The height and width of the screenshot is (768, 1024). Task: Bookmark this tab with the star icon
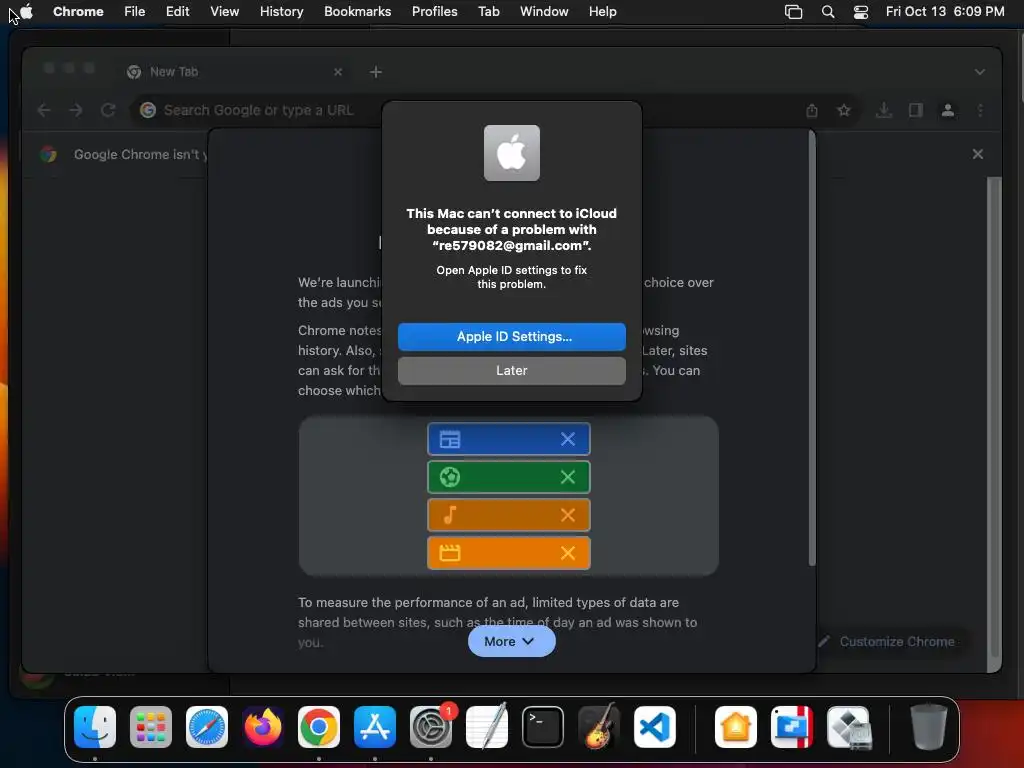click(x=844, y=110)
